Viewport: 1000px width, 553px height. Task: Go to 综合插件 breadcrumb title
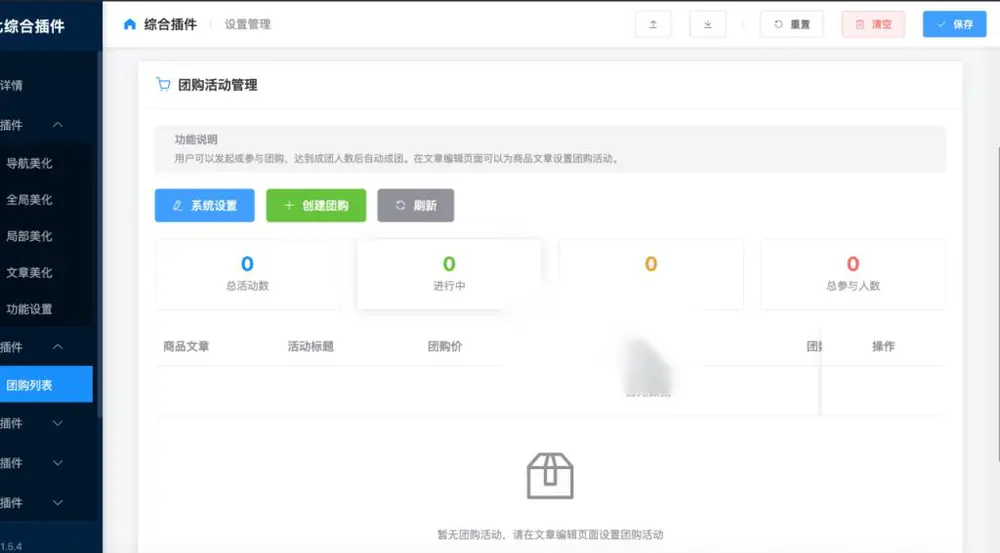pos(170,24)
